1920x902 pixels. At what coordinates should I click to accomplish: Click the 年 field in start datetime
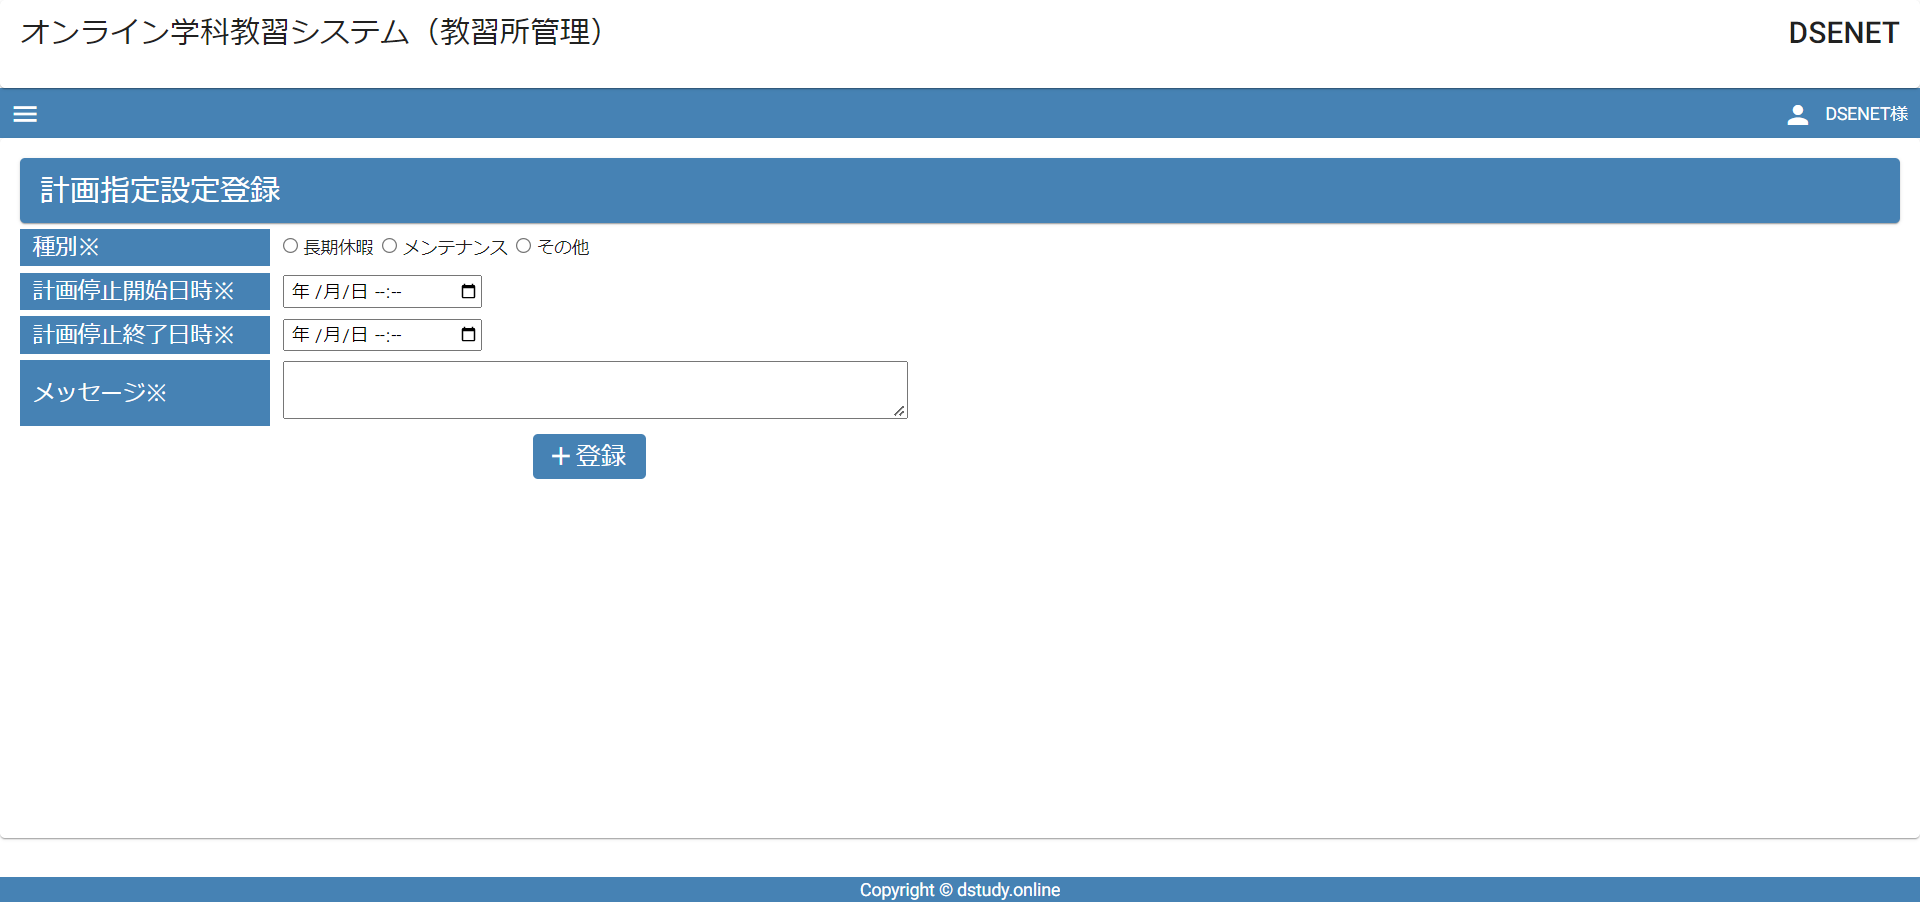coord(301,292)
